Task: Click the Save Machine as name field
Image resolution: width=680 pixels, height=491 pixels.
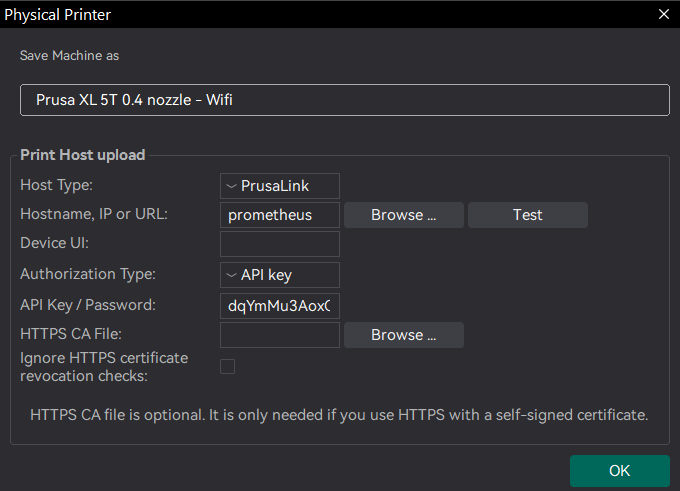Action: [x=344, y=100]
